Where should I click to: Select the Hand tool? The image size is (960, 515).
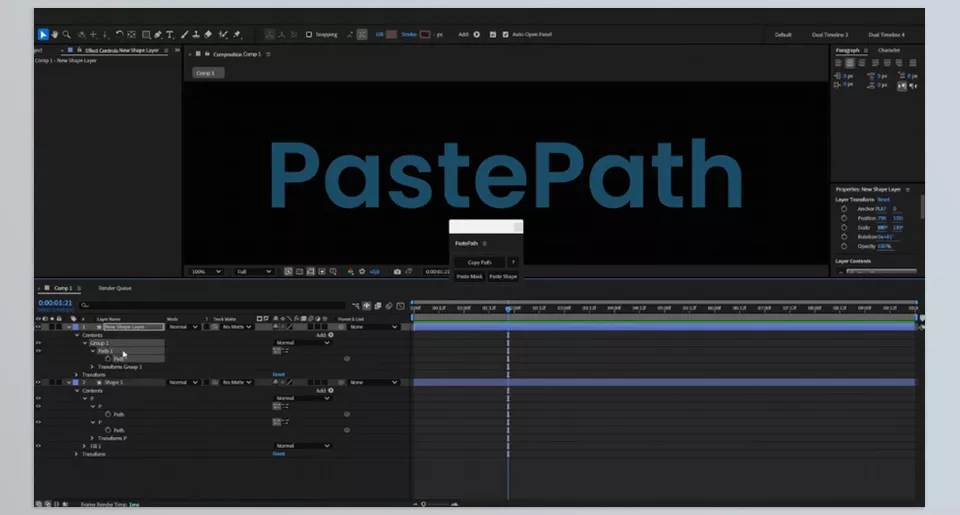(54, 35)
